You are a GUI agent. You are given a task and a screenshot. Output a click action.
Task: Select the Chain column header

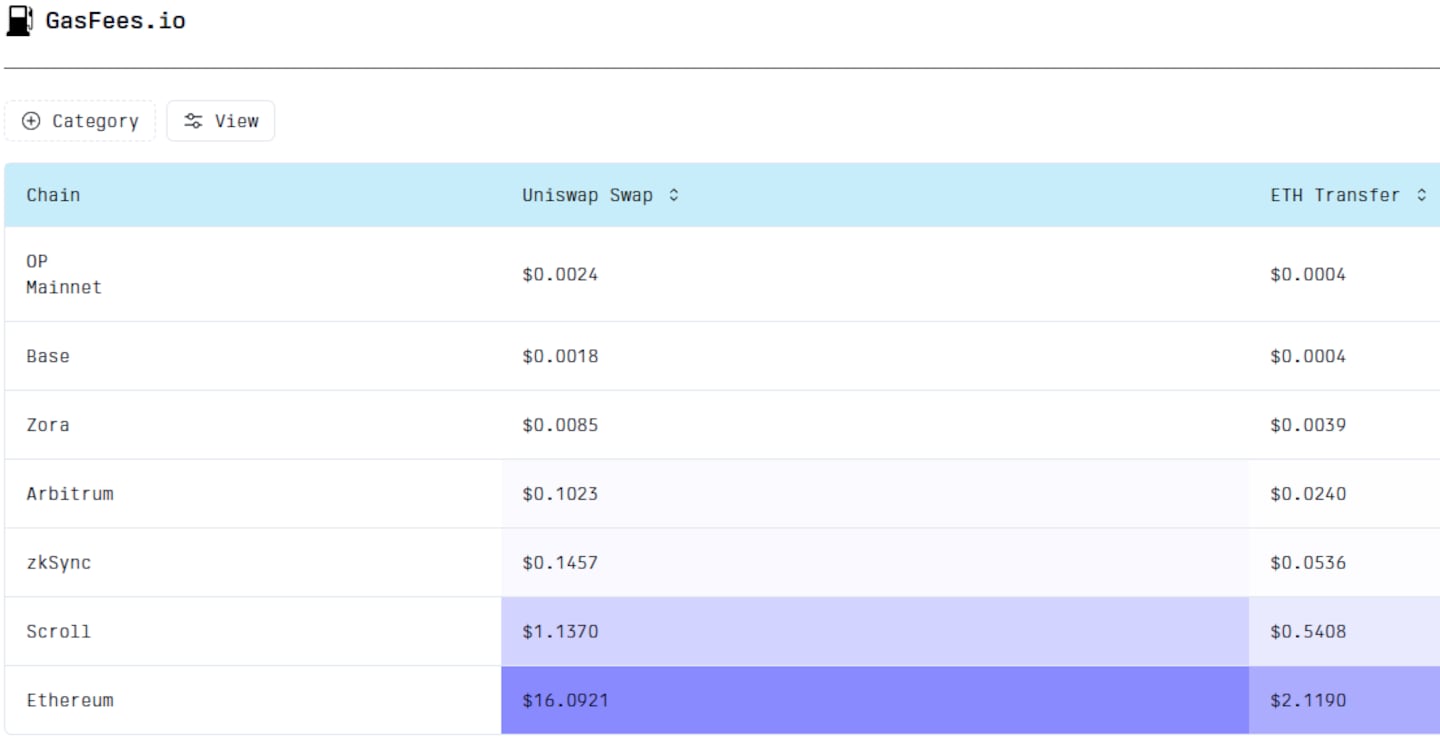click(x=53, y=195)
